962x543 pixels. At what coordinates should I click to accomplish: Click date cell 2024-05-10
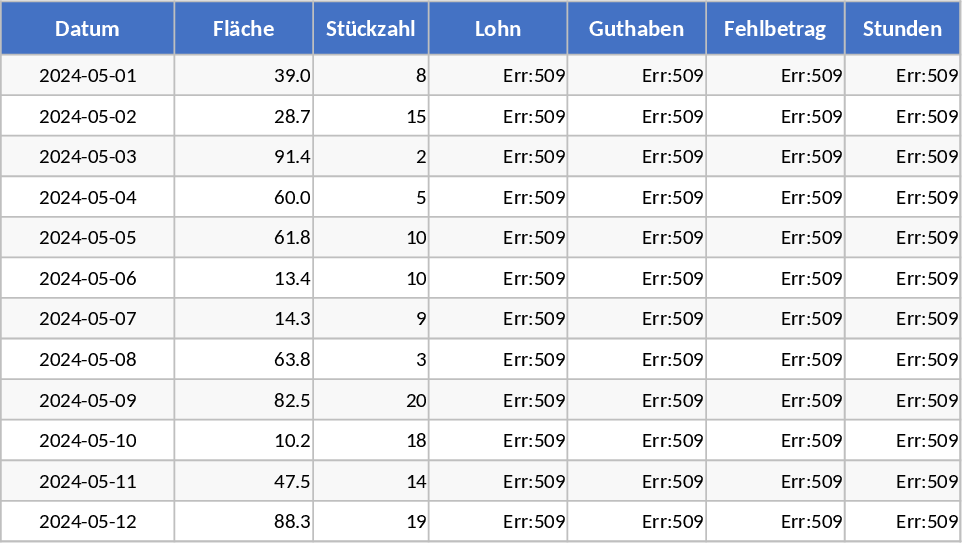(x=87, y=441)
